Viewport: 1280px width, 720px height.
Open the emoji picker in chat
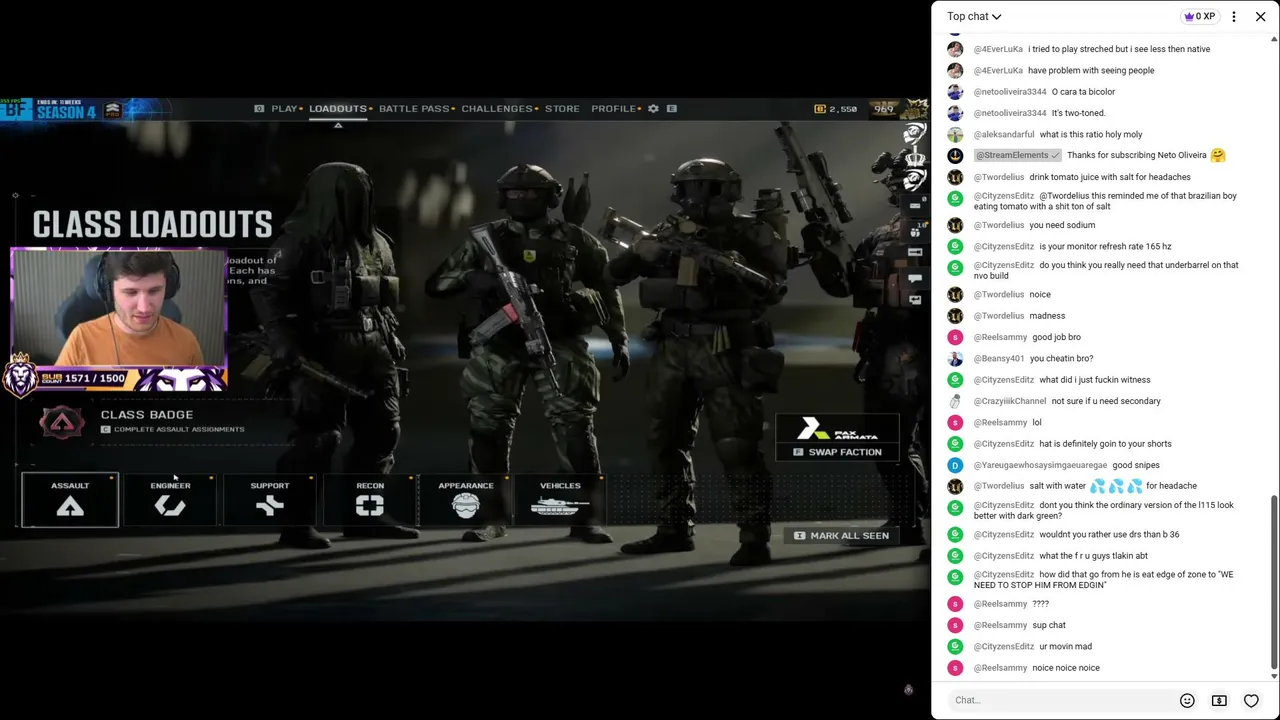tap(1187, 700)
